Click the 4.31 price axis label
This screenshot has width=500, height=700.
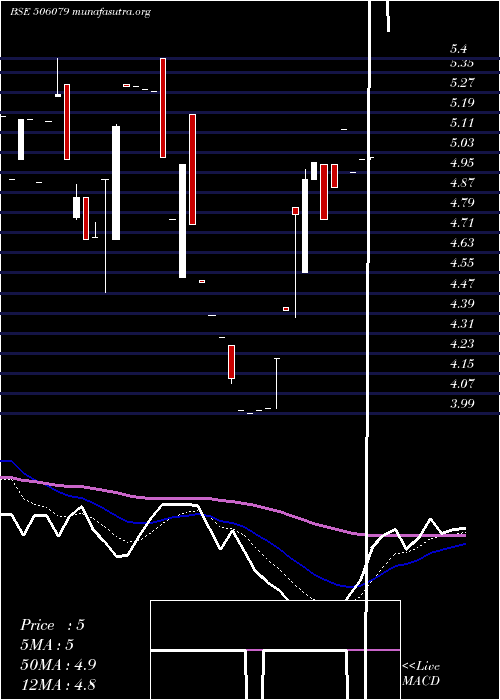click(462, 324)
